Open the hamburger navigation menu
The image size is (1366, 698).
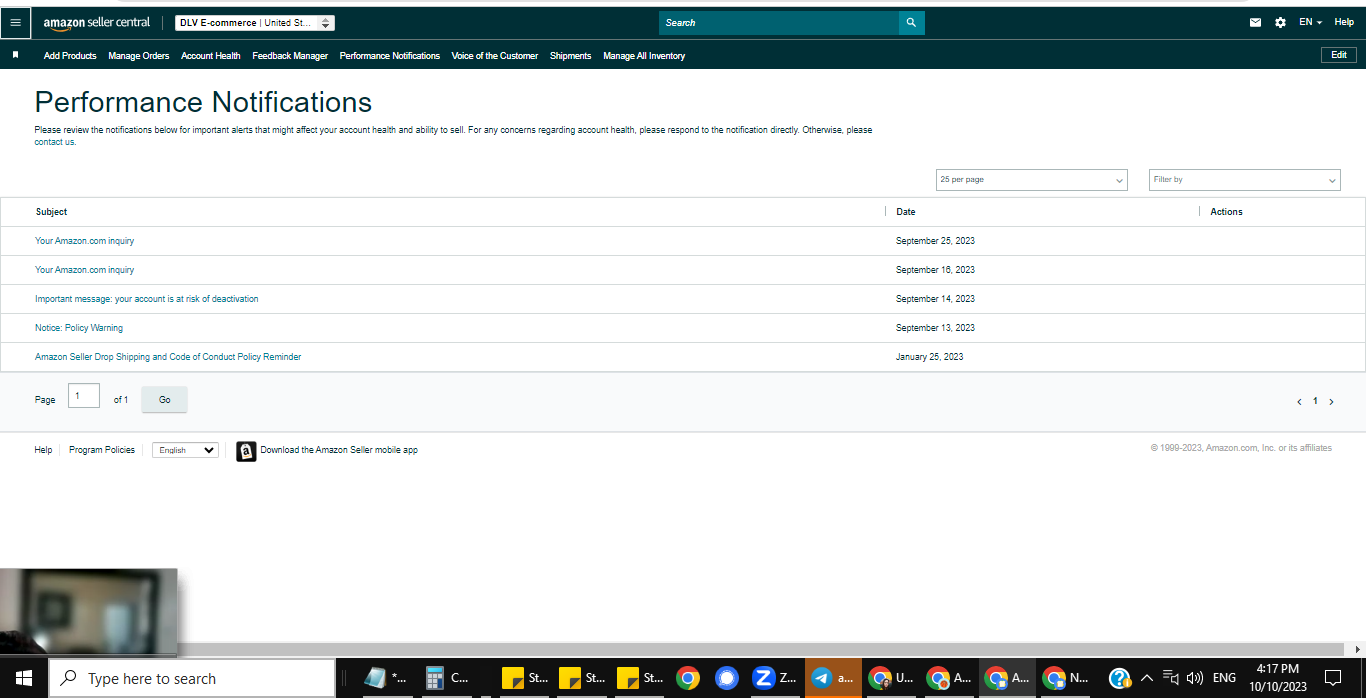(x=15, y=22)
